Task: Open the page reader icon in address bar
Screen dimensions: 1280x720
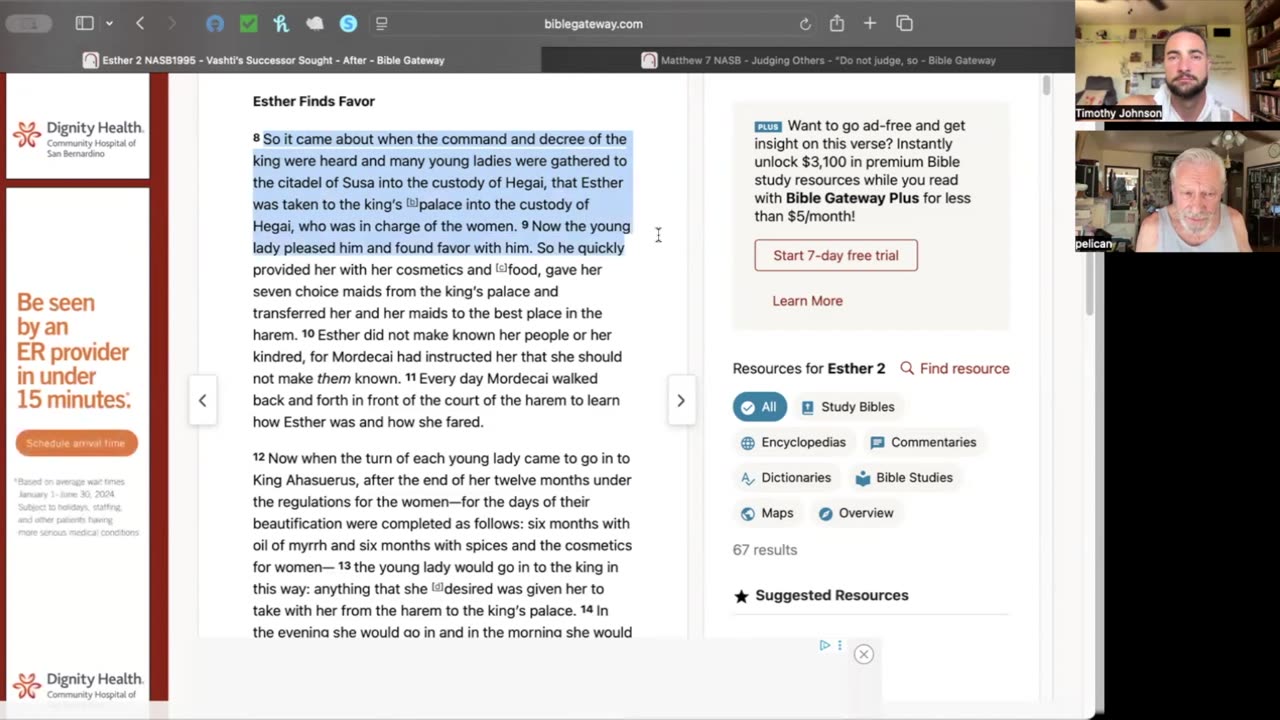Action: 381,23
